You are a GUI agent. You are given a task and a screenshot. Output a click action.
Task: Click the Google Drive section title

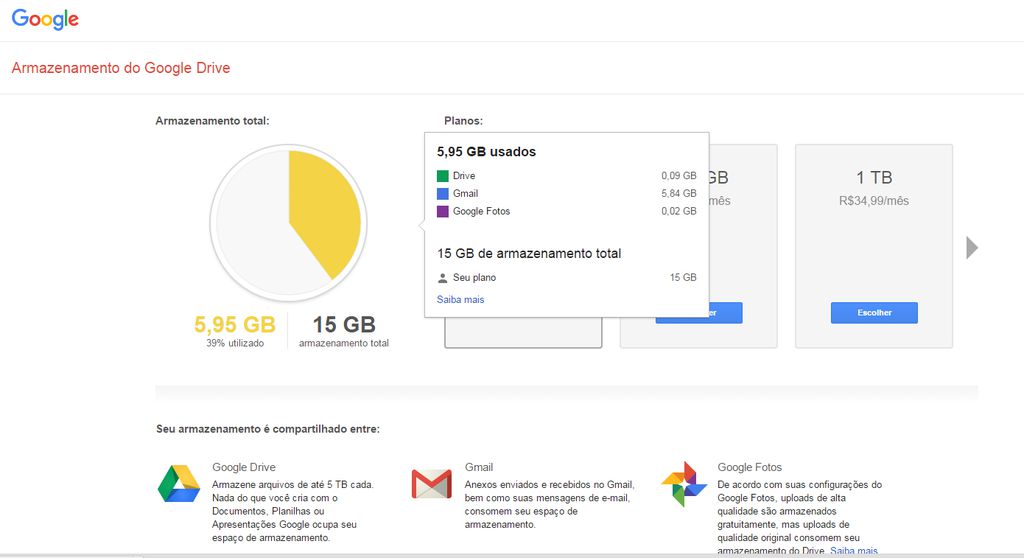coord(244,467)
